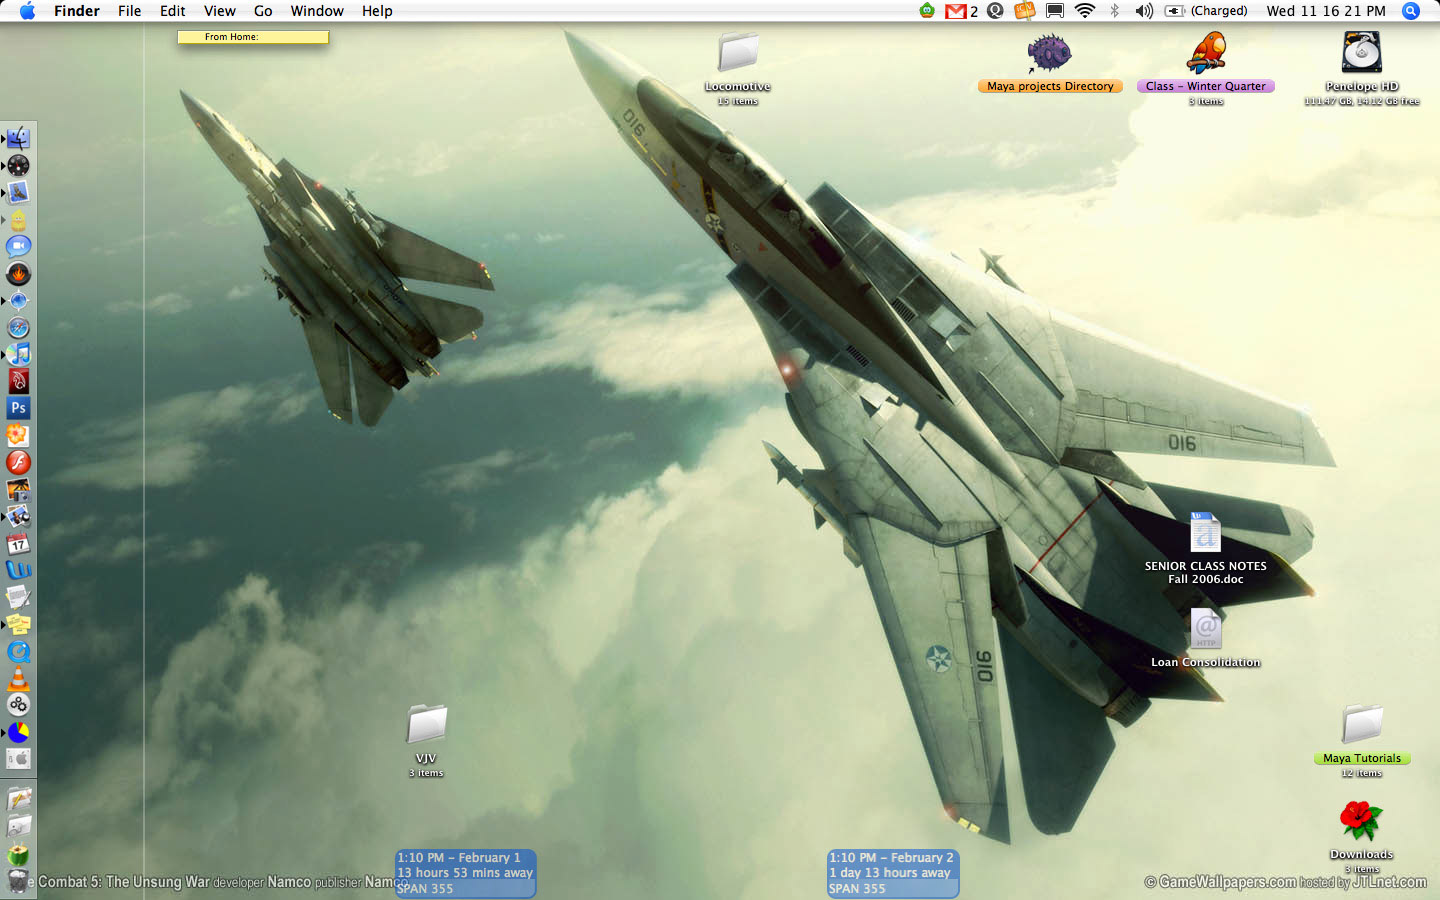Open the Window menu
Screen dimensions: 1440x900
(x=317, y=11)
